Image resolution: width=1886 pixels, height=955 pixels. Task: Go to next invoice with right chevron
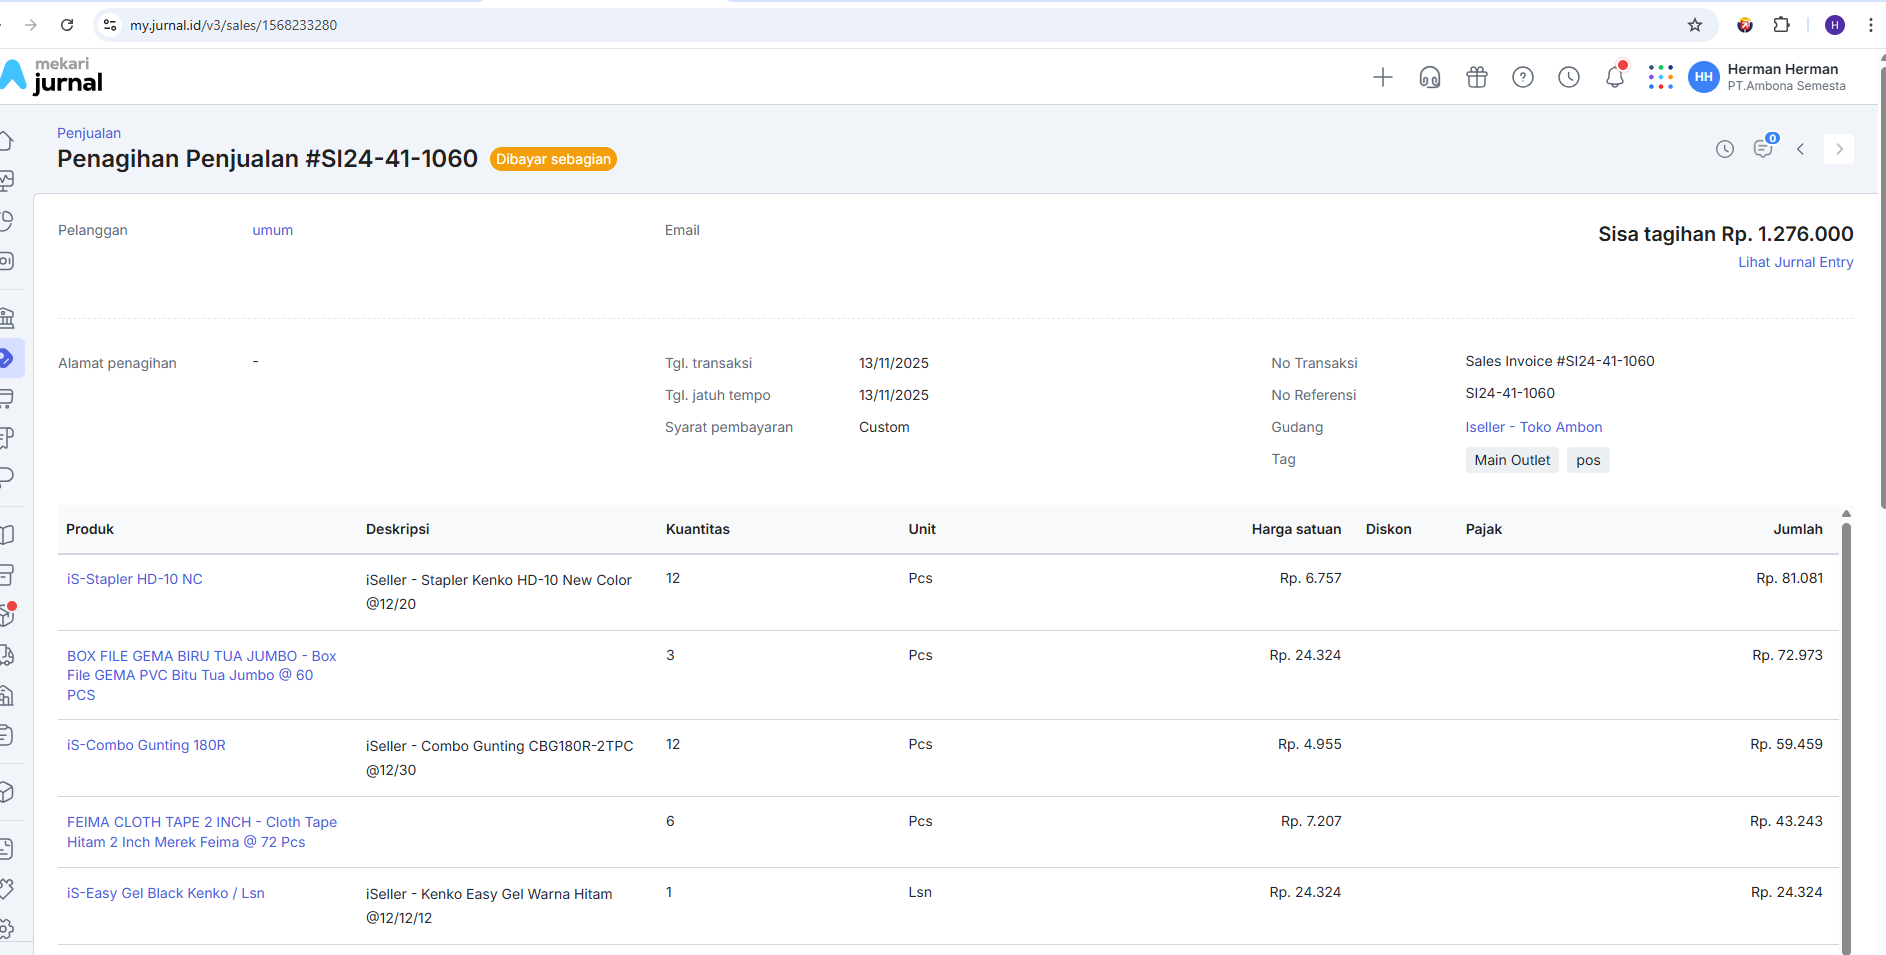(1838, 149)
